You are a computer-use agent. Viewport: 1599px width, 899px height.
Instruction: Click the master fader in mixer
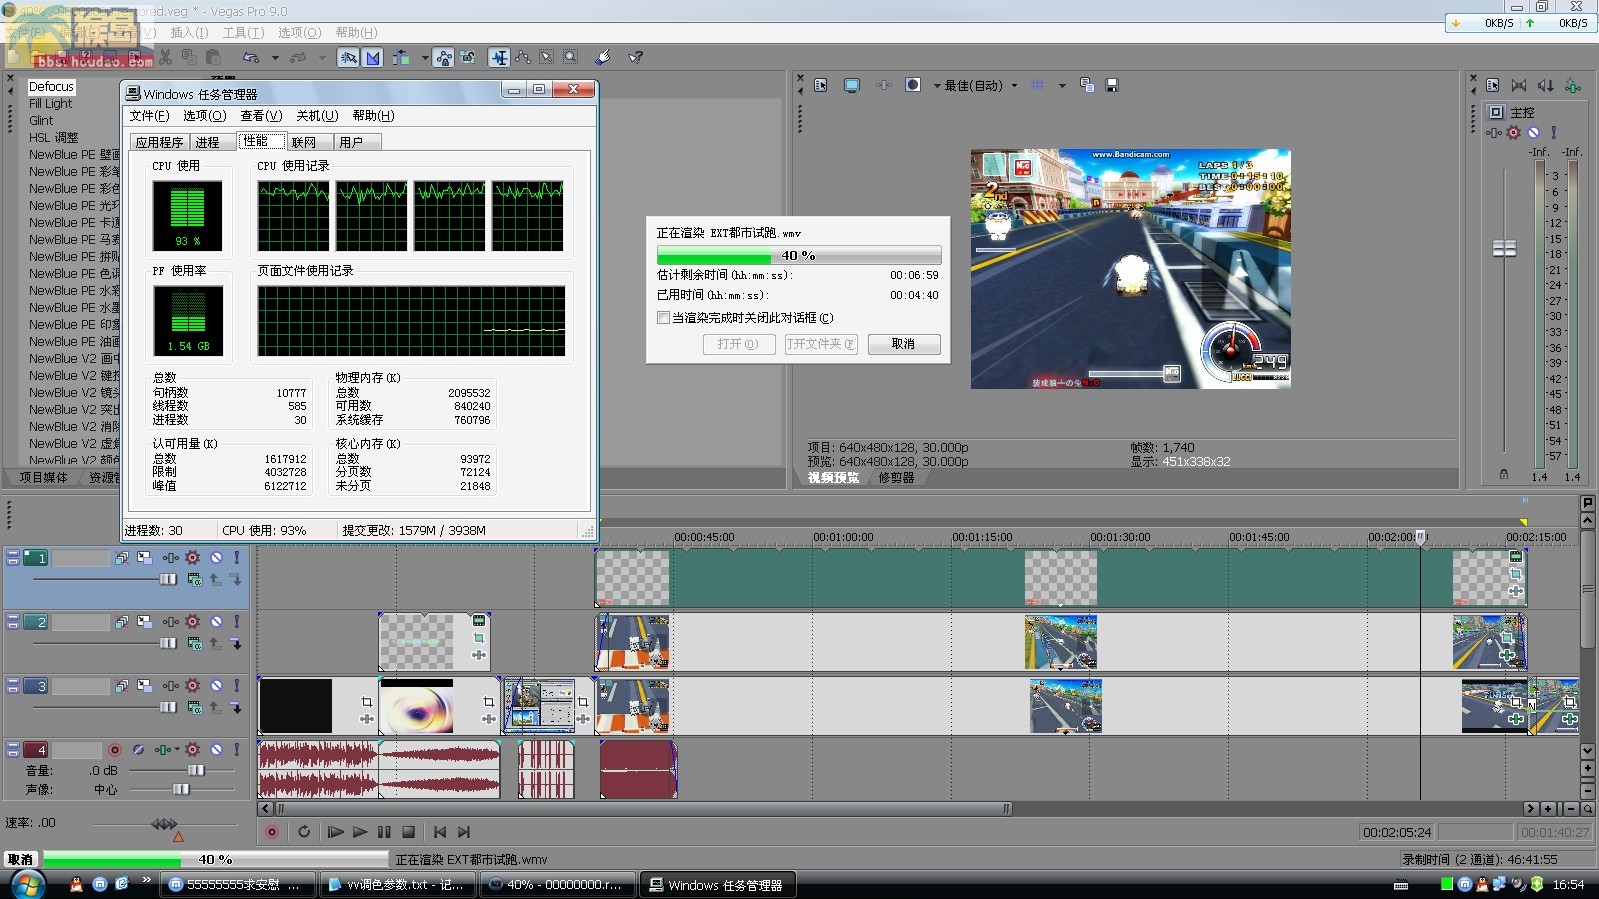(1504, 248)
